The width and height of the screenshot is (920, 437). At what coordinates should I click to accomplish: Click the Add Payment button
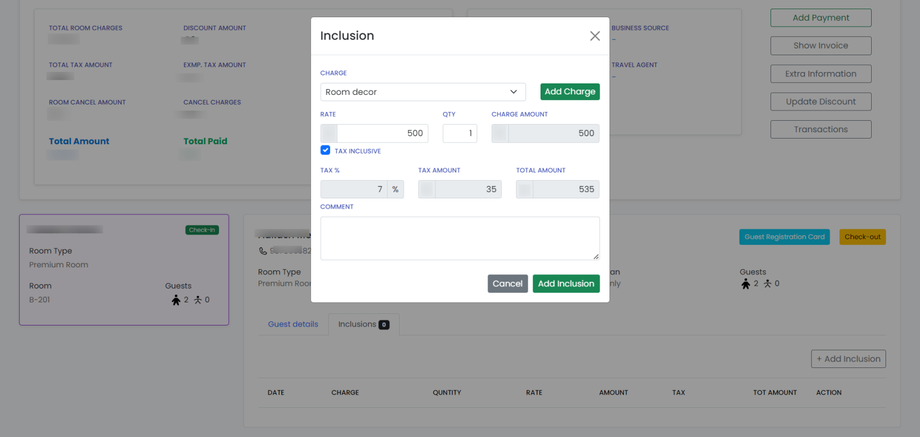click(820, 18)
